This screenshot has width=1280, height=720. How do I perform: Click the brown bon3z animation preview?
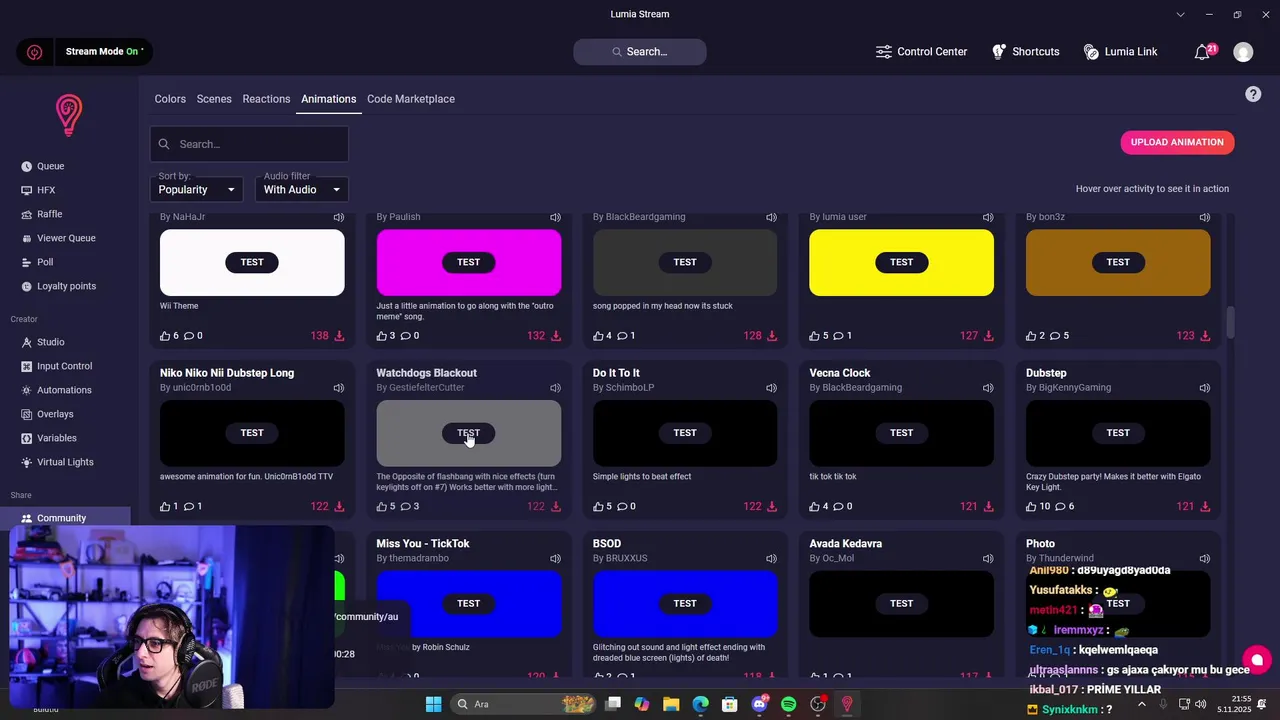1118,262
